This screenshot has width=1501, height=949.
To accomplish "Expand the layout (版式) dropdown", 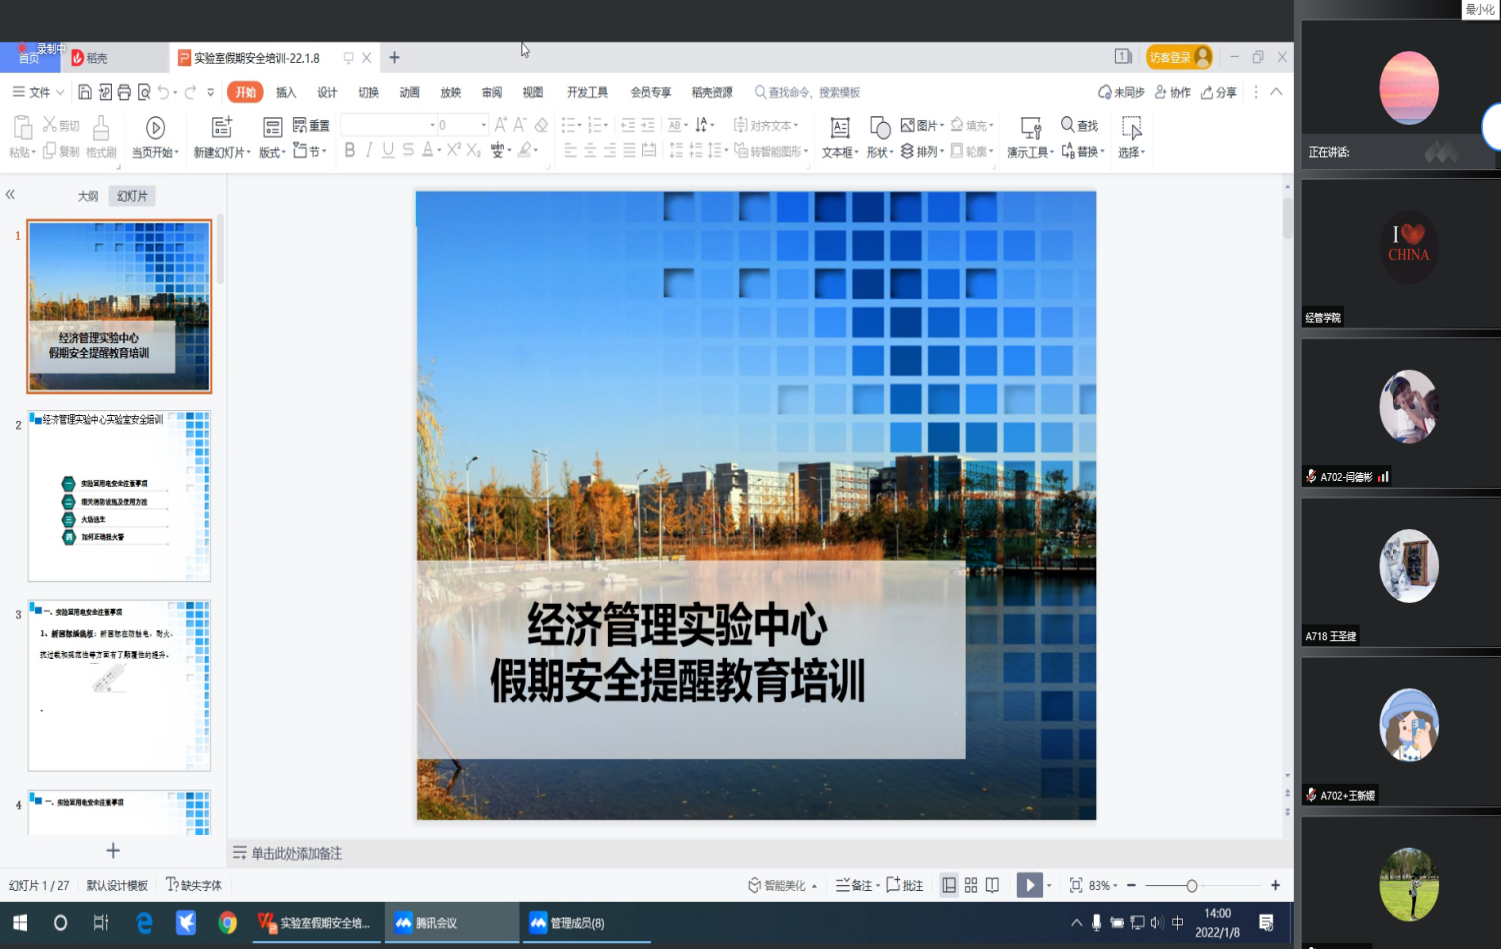I will click(272, 152).
